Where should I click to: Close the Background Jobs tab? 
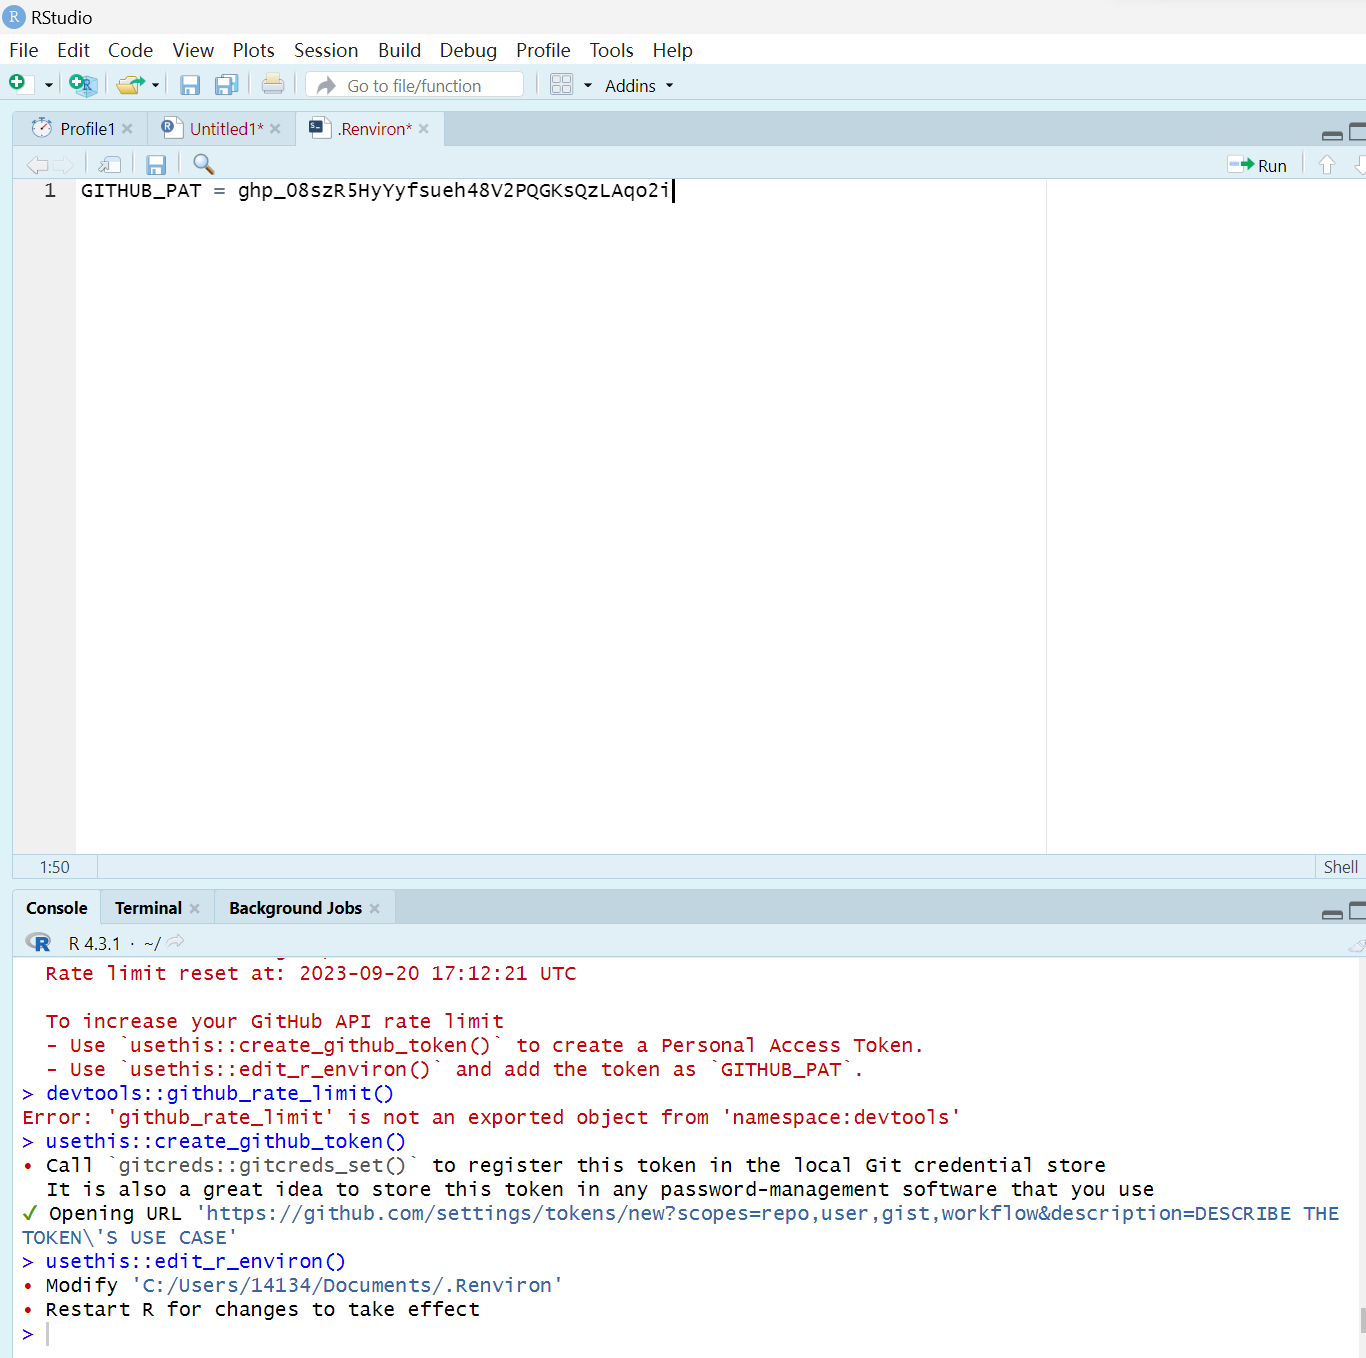(375, 909)
